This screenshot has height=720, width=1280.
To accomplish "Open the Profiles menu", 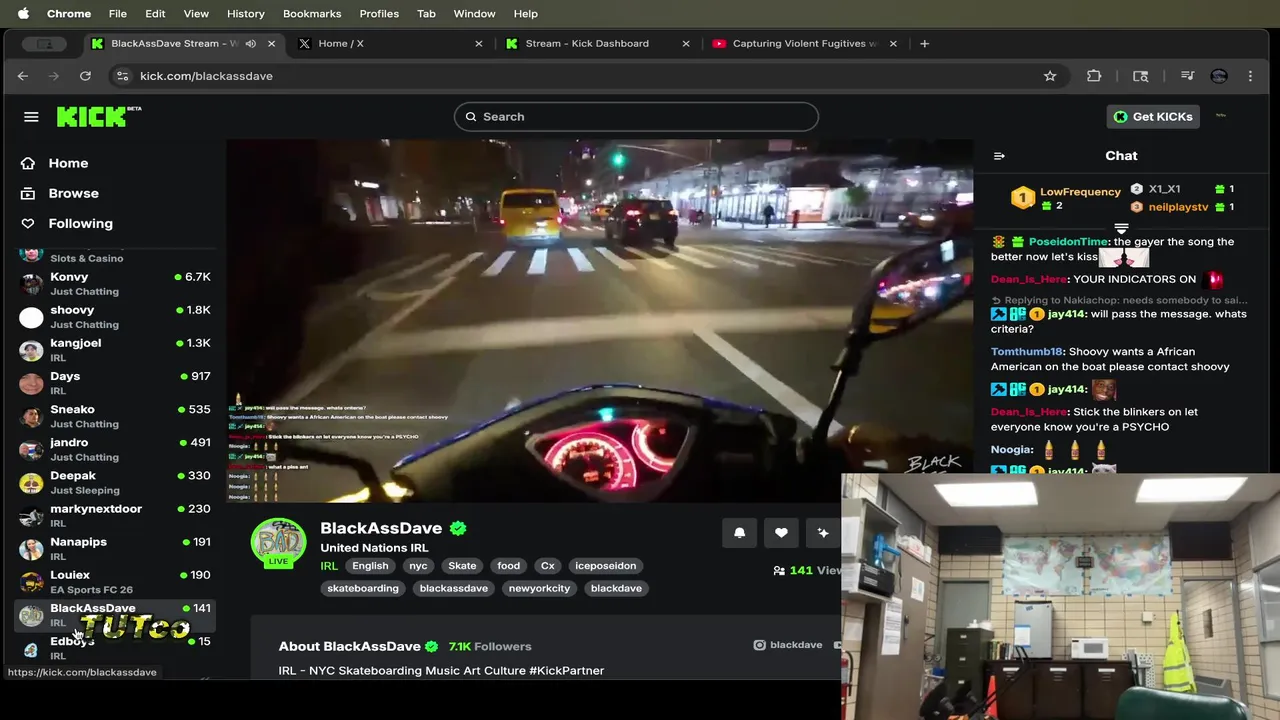I will (379, 14).
